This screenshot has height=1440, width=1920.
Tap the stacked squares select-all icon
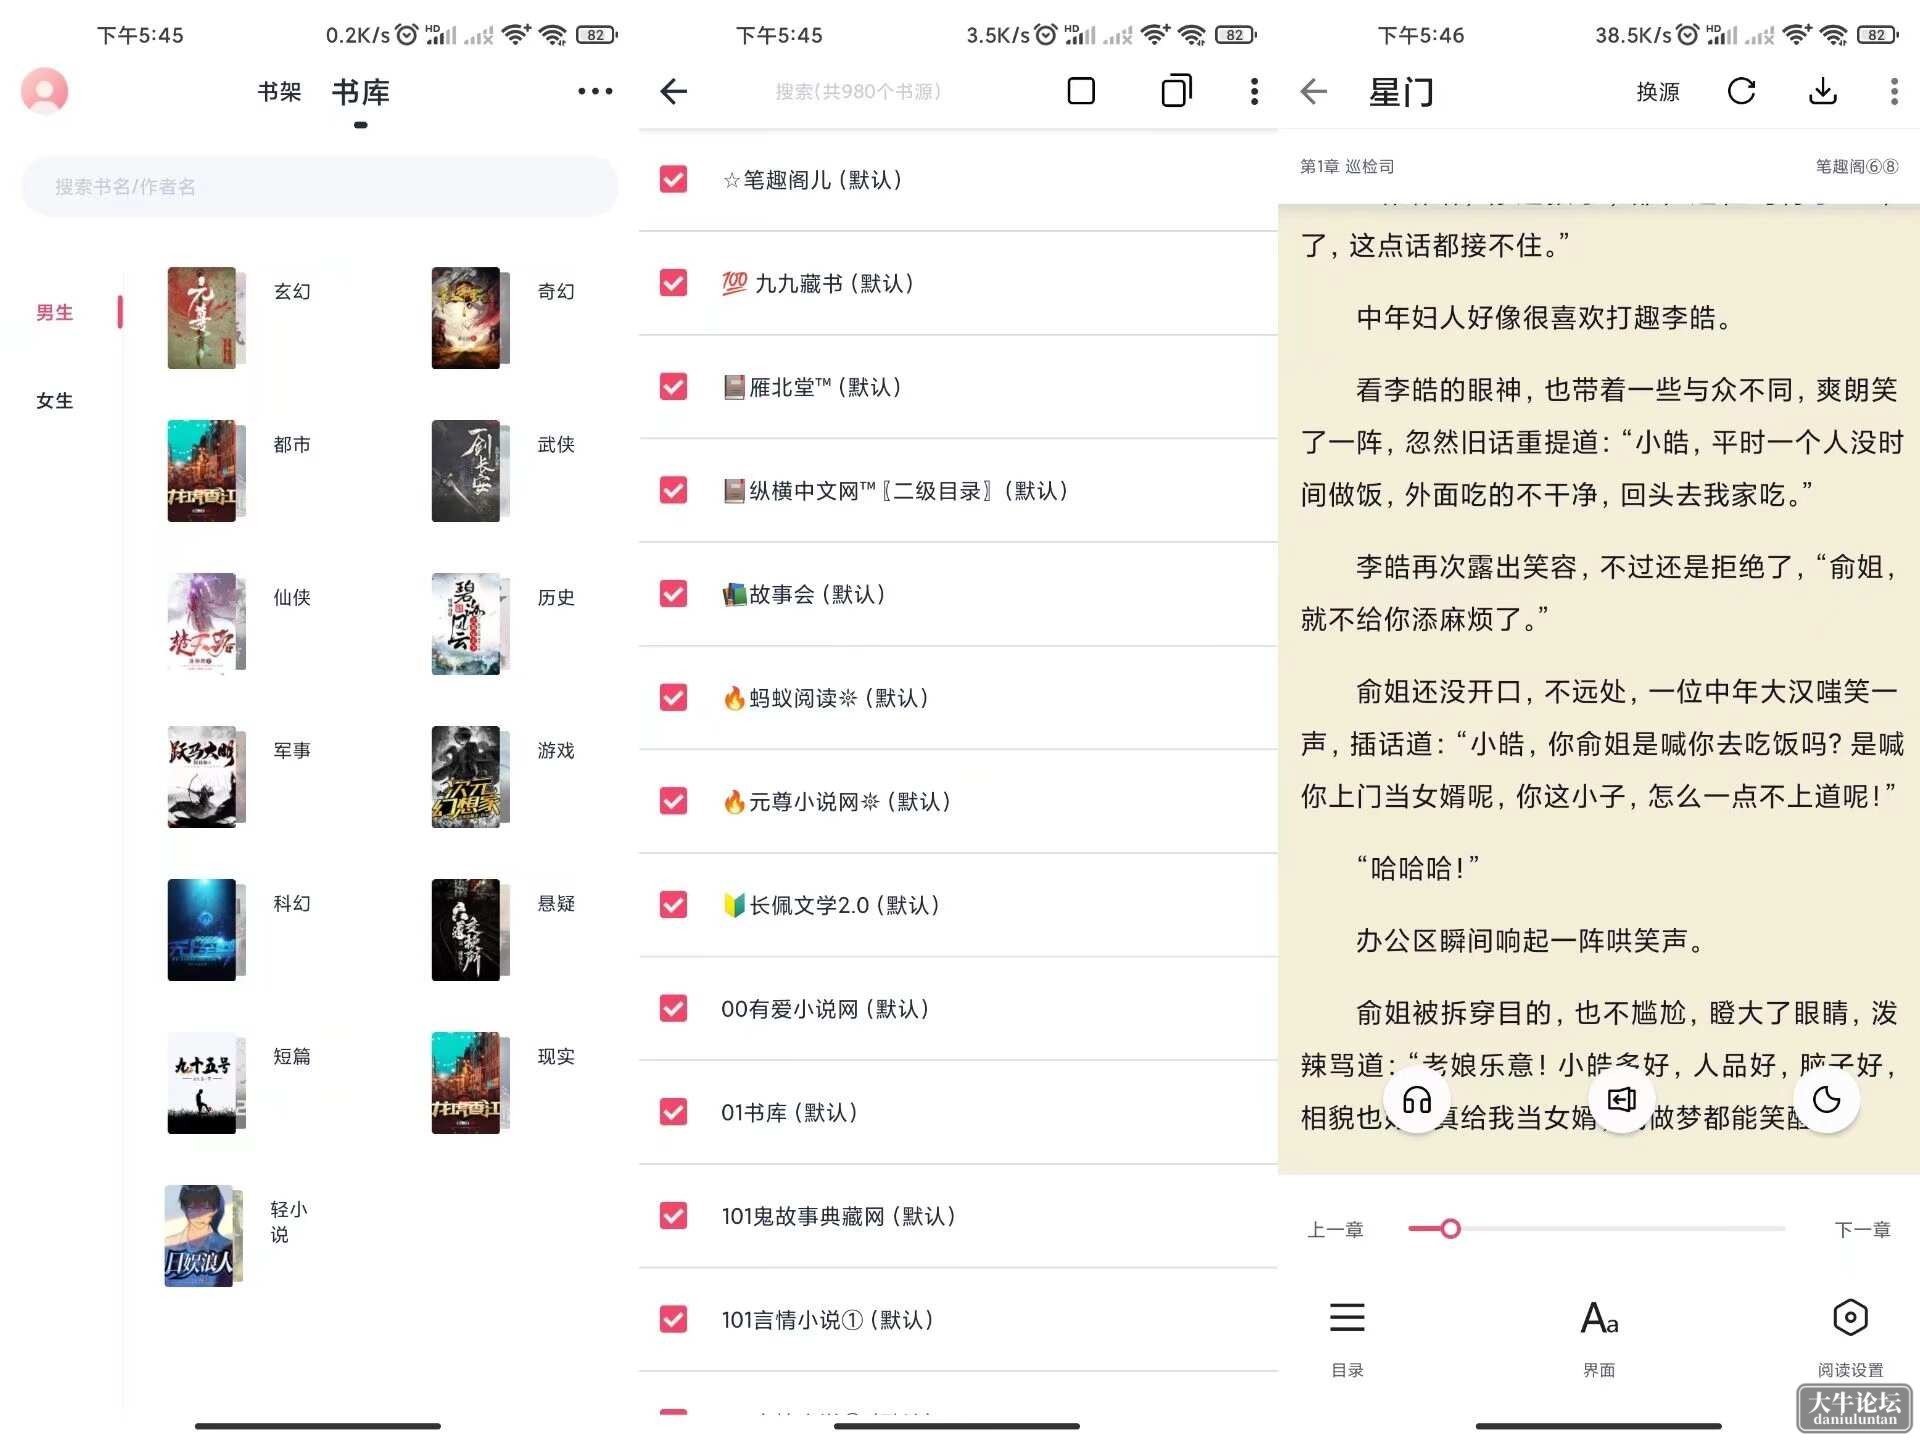[x=1176, y=91]
